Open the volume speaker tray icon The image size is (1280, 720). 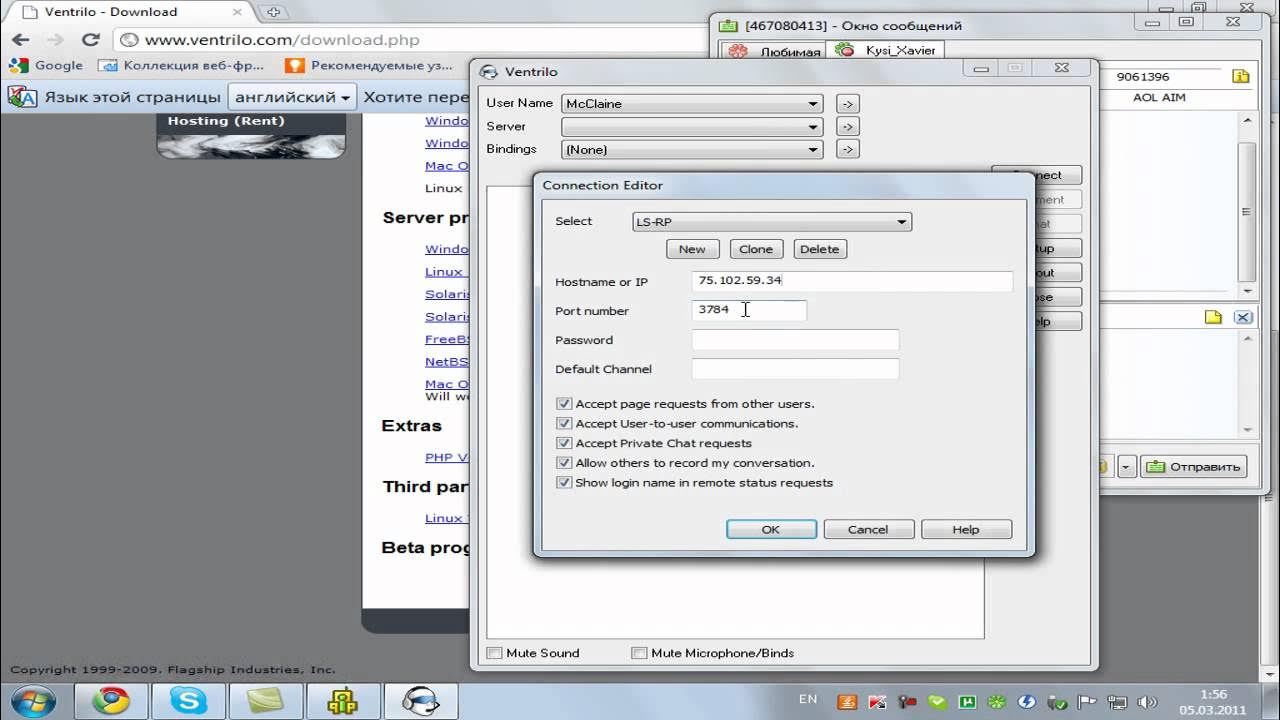(x=1147, y=702)
